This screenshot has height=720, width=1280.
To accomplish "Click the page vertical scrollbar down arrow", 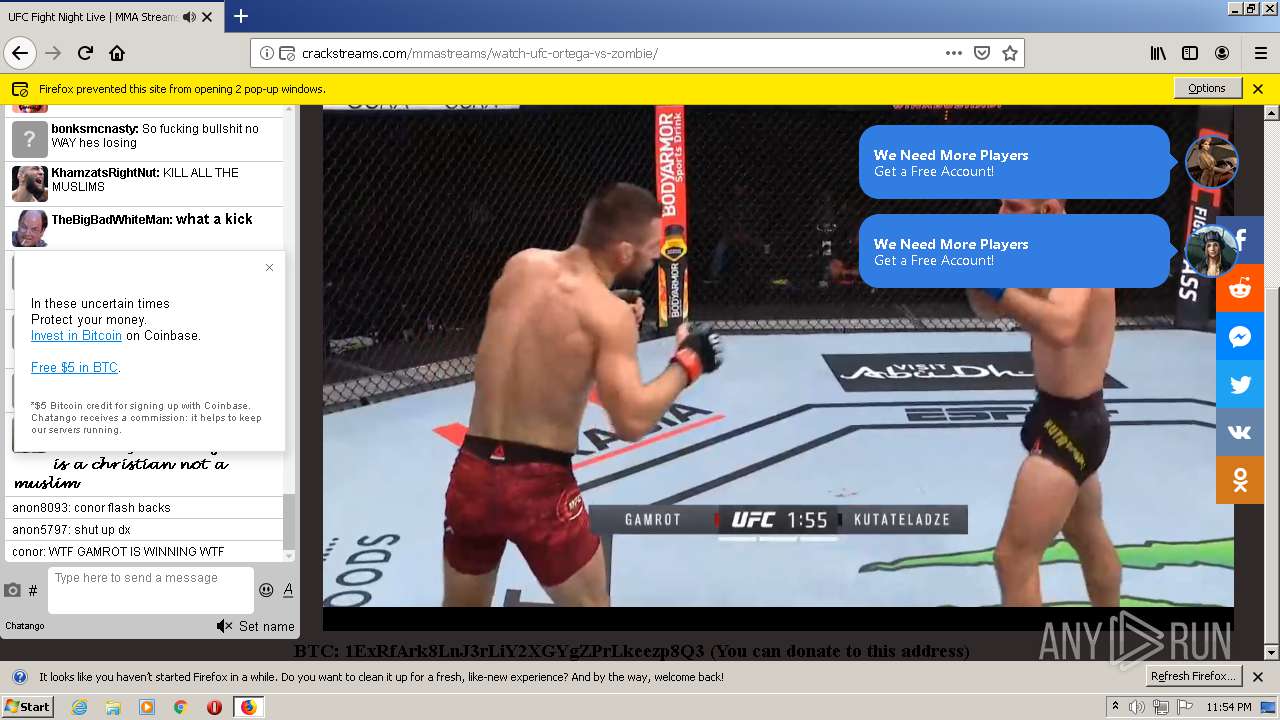I will coord(1271,653).
